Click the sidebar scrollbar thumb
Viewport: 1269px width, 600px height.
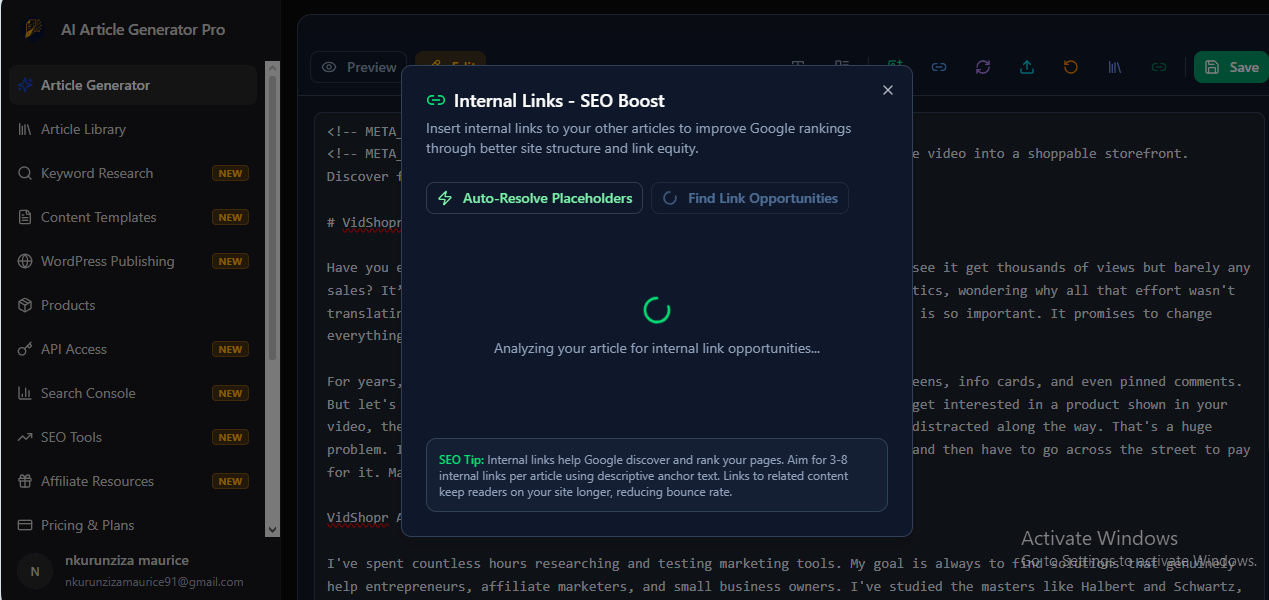pos(272,218)
